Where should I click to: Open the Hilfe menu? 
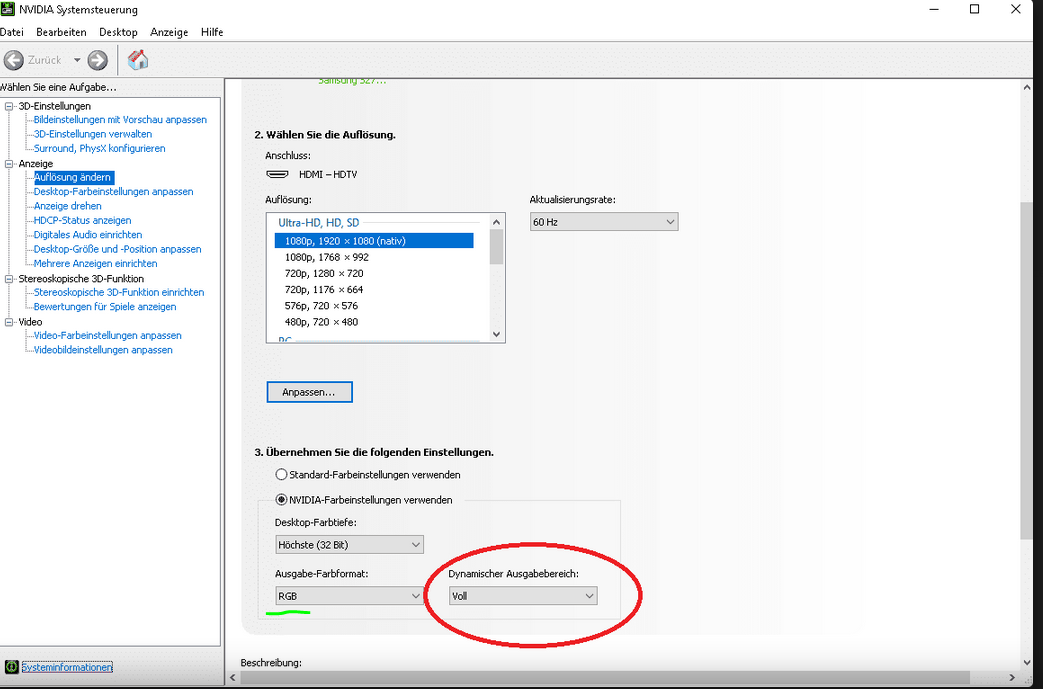[212, 32]
